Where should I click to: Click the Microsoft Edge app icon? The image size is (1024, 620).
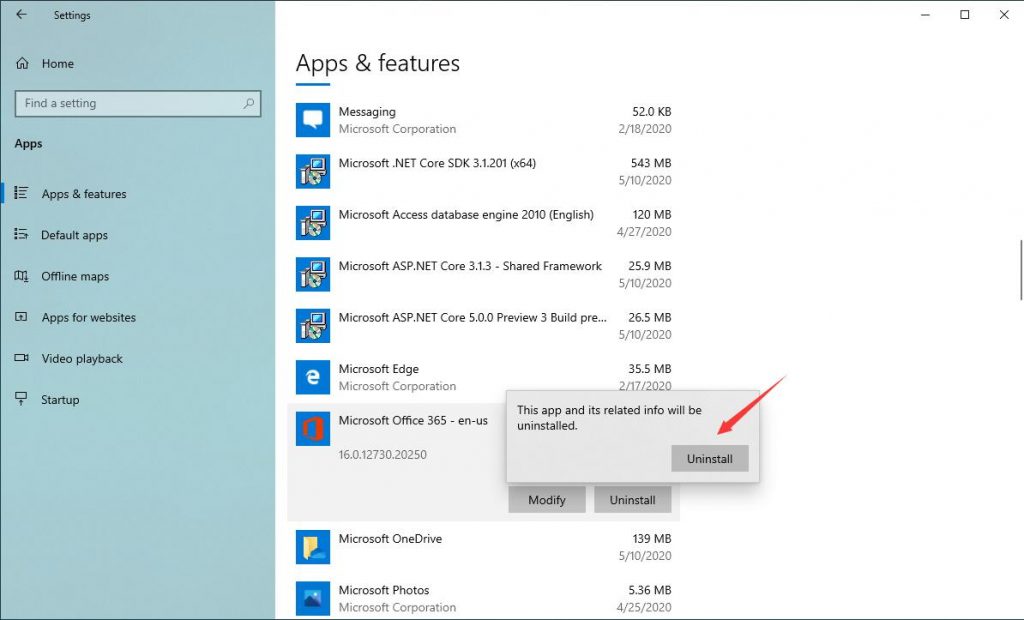coord(313,378)
